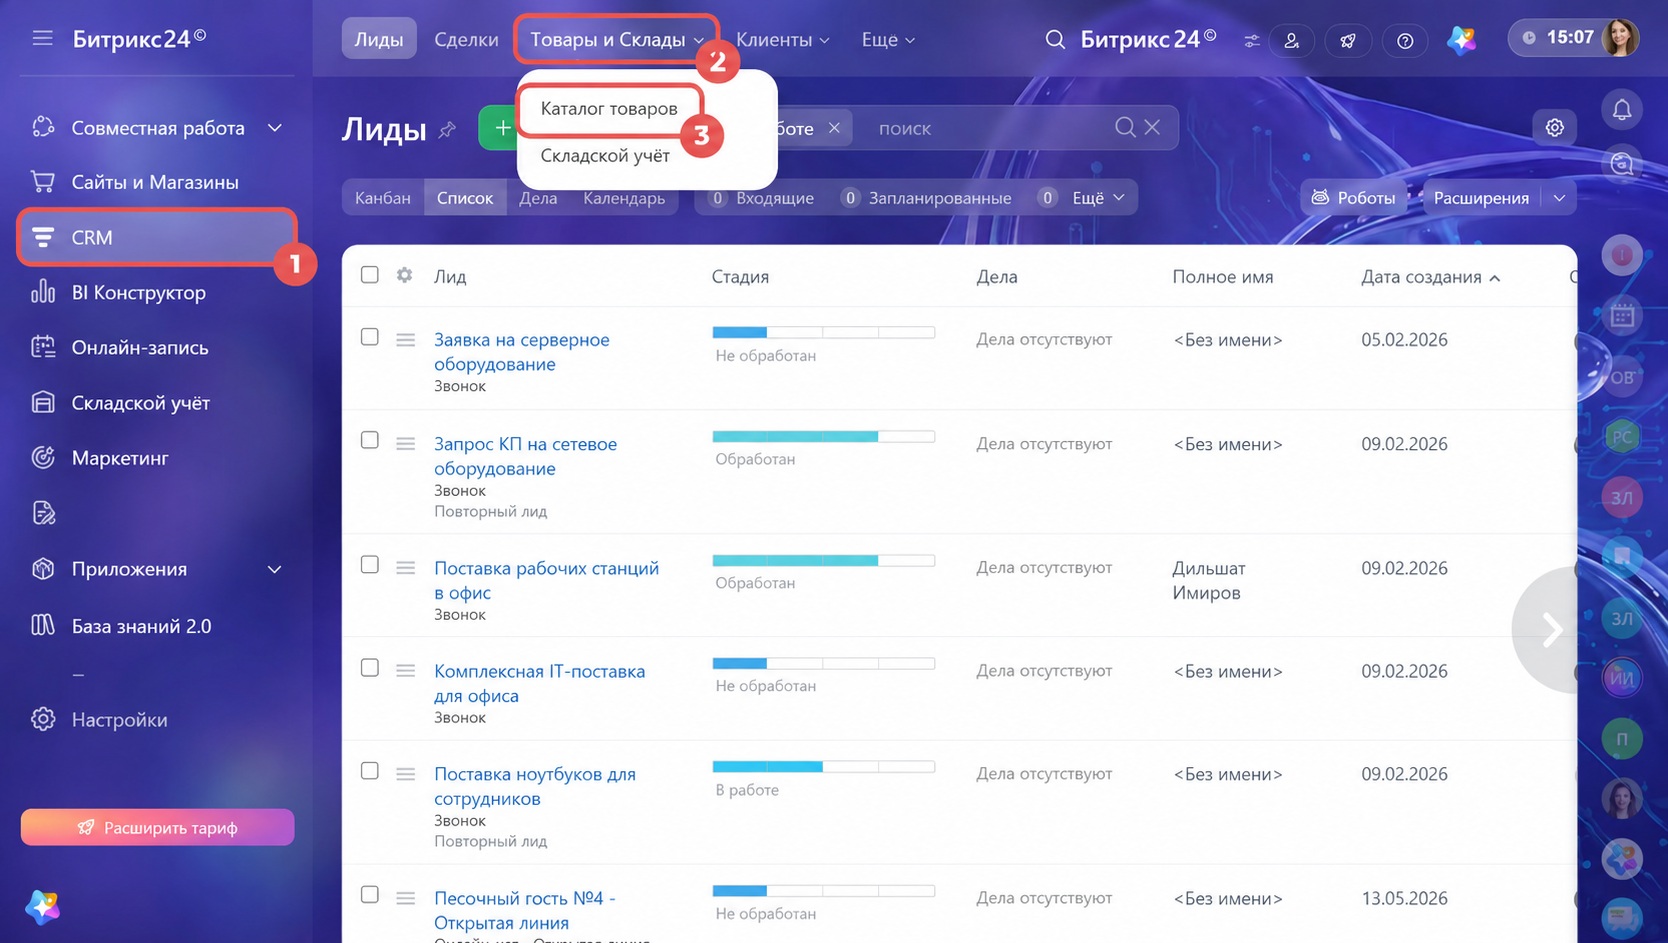1668x943 pixels.
Task: Open the lead Поставка ноутбуков для сотрудников
Action: tap(535, 786)
